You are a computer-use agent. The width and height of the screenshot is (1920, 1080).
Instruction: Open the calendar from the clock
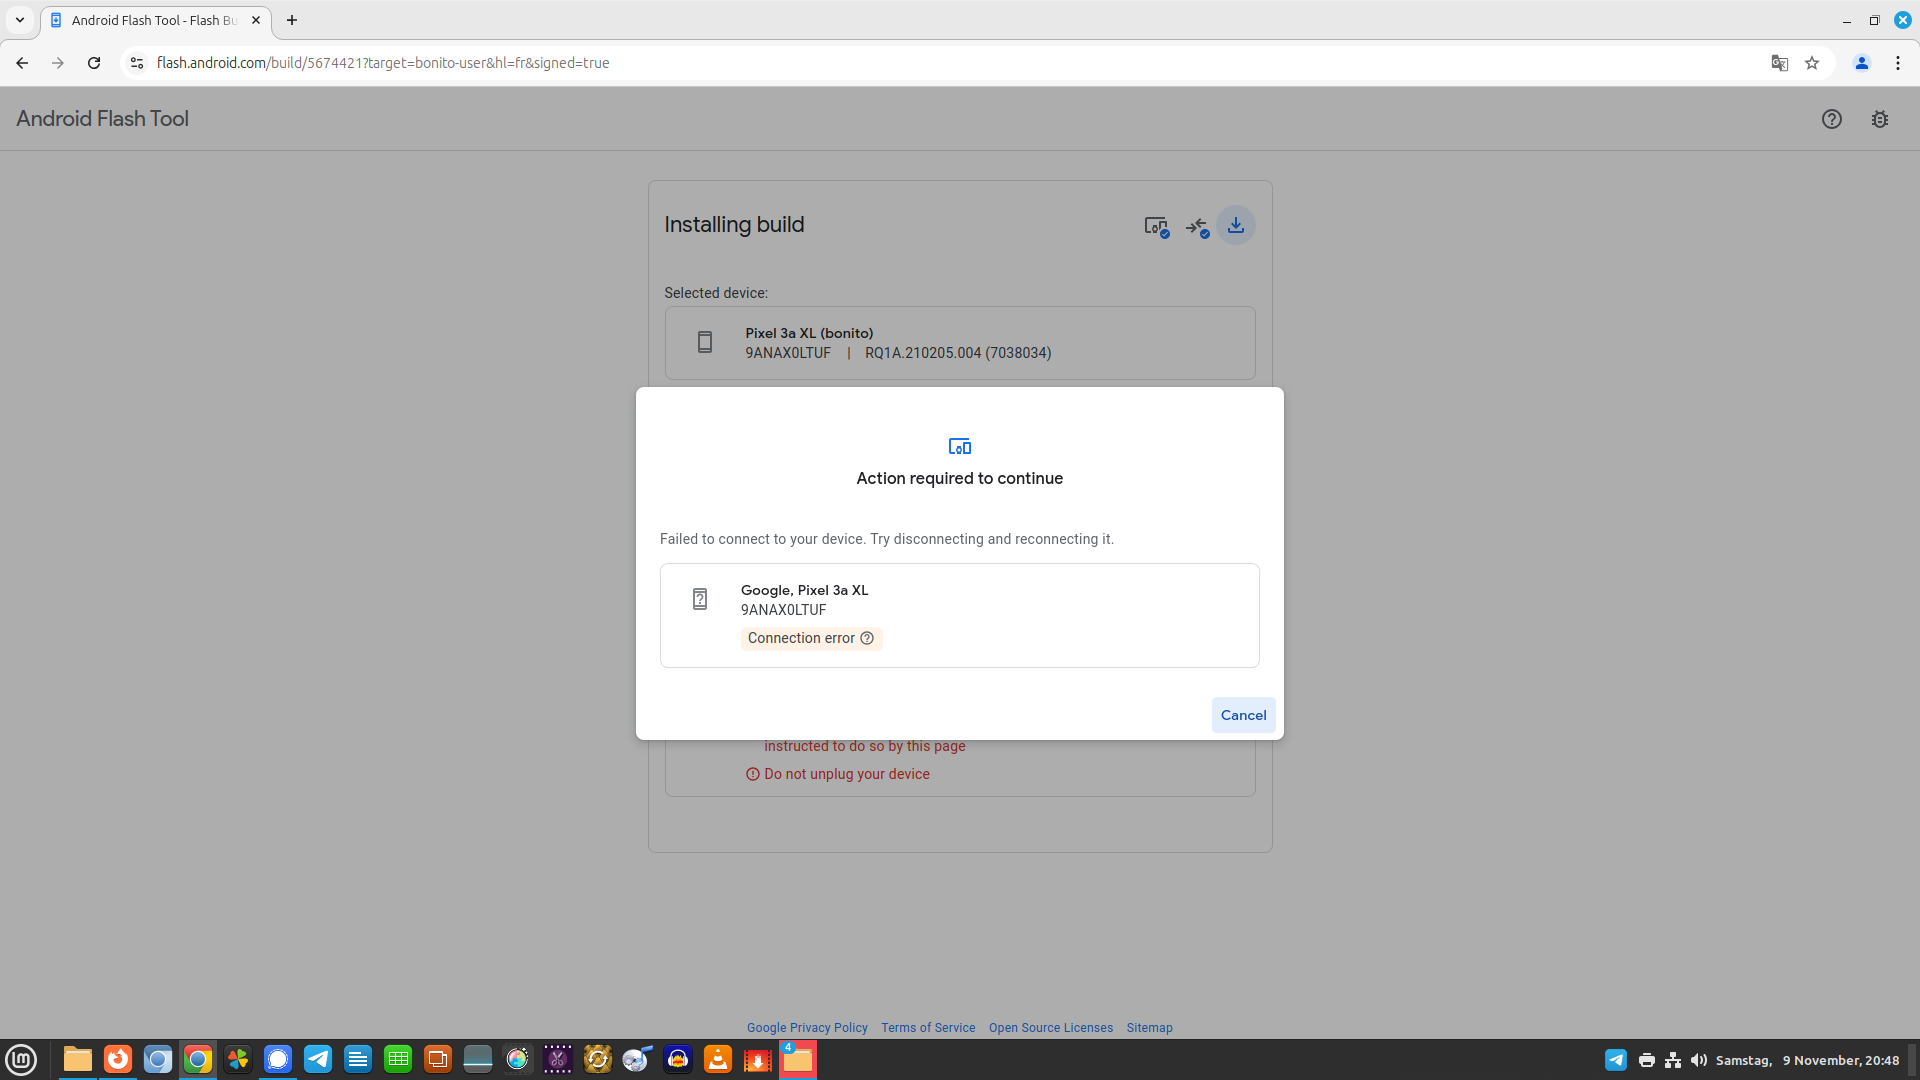1807,1060
